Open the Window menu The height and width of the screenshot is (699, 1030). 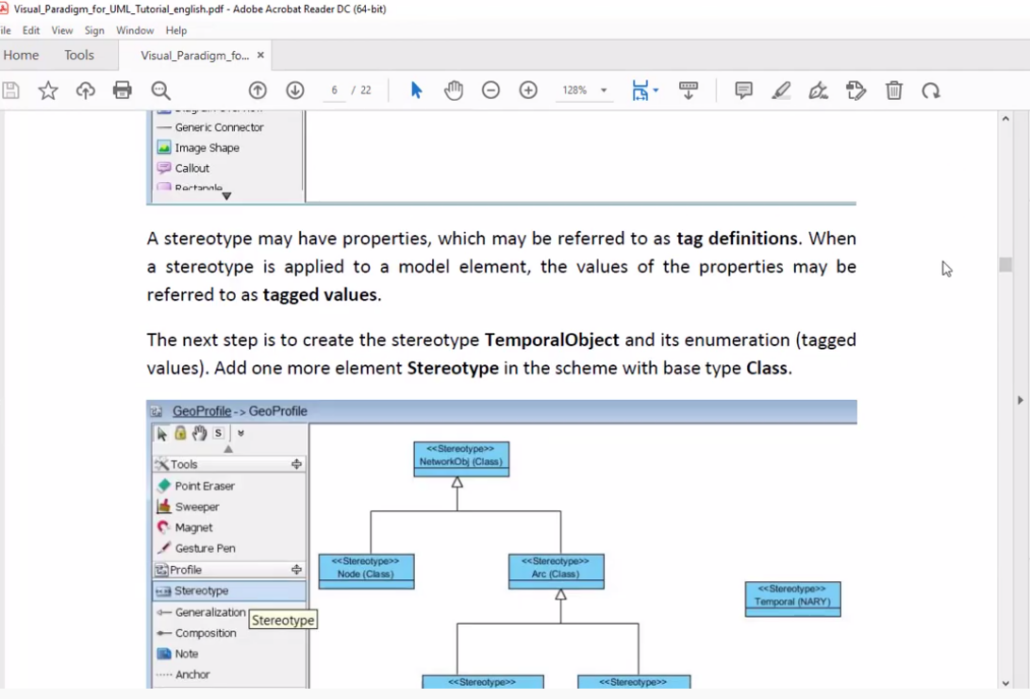(135, 30)
